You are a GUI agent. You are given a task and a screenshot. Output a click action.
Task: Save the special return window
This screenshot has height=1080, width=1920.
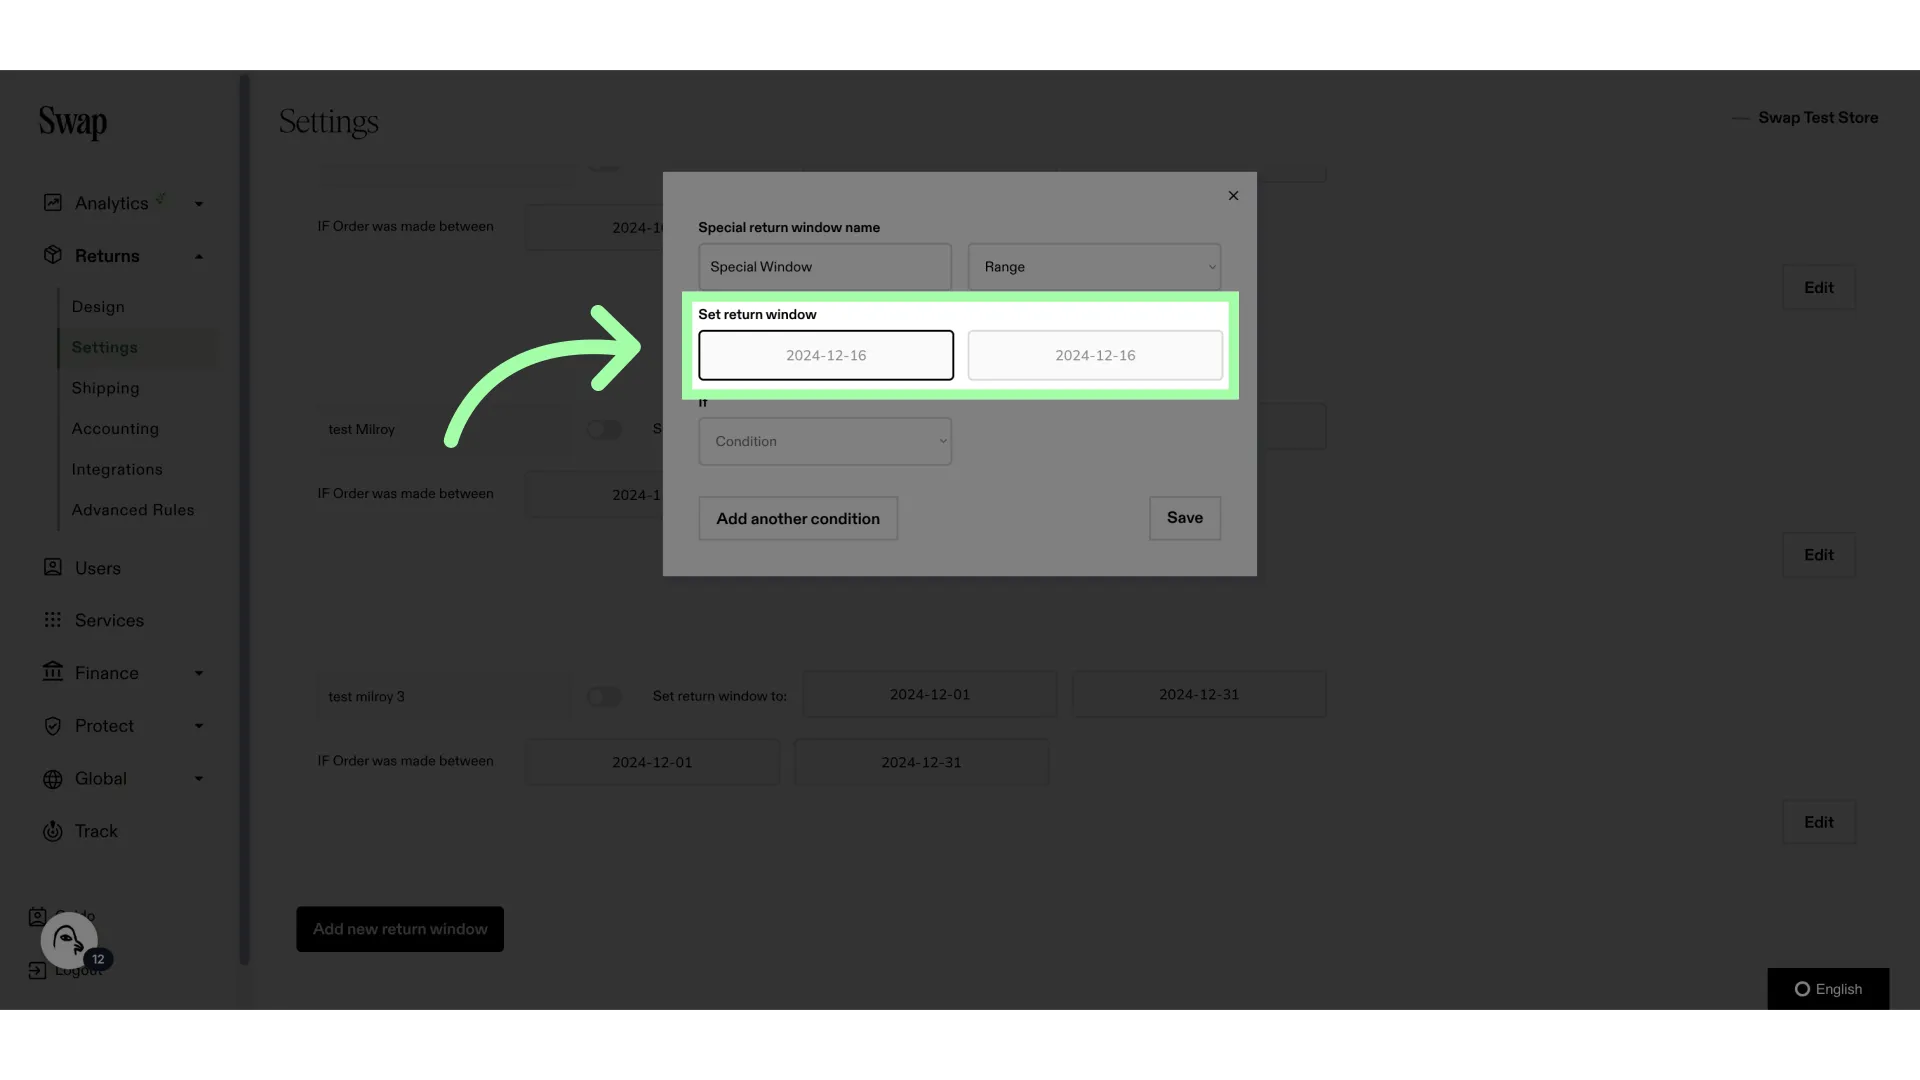point(1185,518)
